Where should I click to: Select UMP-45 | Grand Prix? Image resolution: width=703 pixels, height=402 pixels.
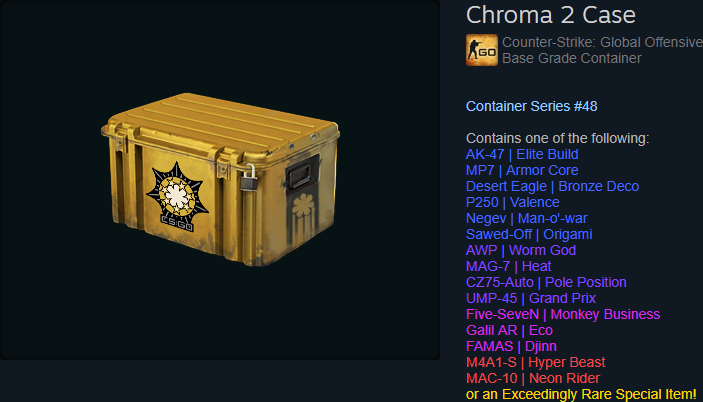pos(531,298)
